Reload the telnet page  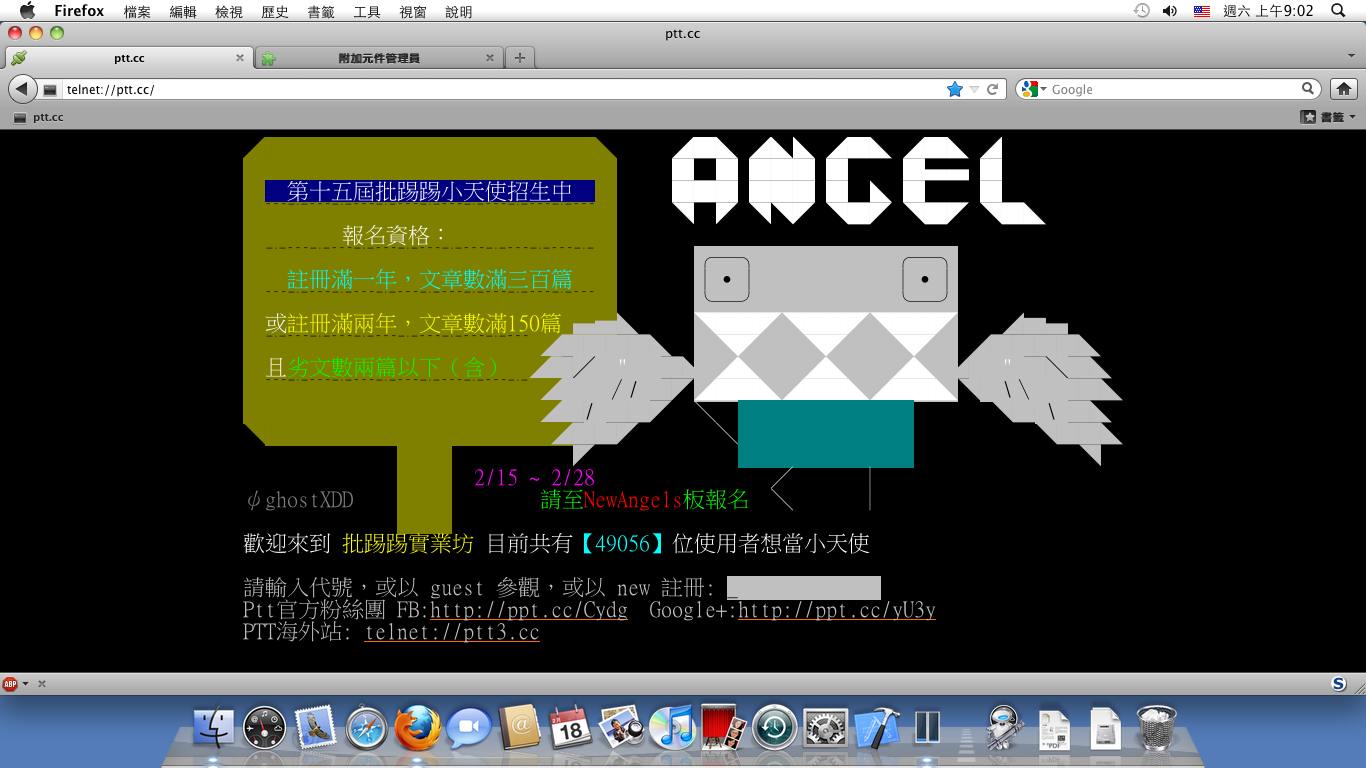[x=992, y=89]
